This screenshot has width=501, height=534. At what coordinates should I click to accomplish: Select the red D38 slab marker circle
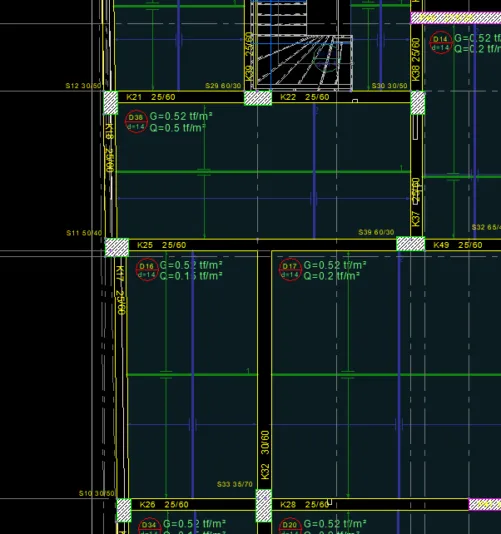[136, 122]
